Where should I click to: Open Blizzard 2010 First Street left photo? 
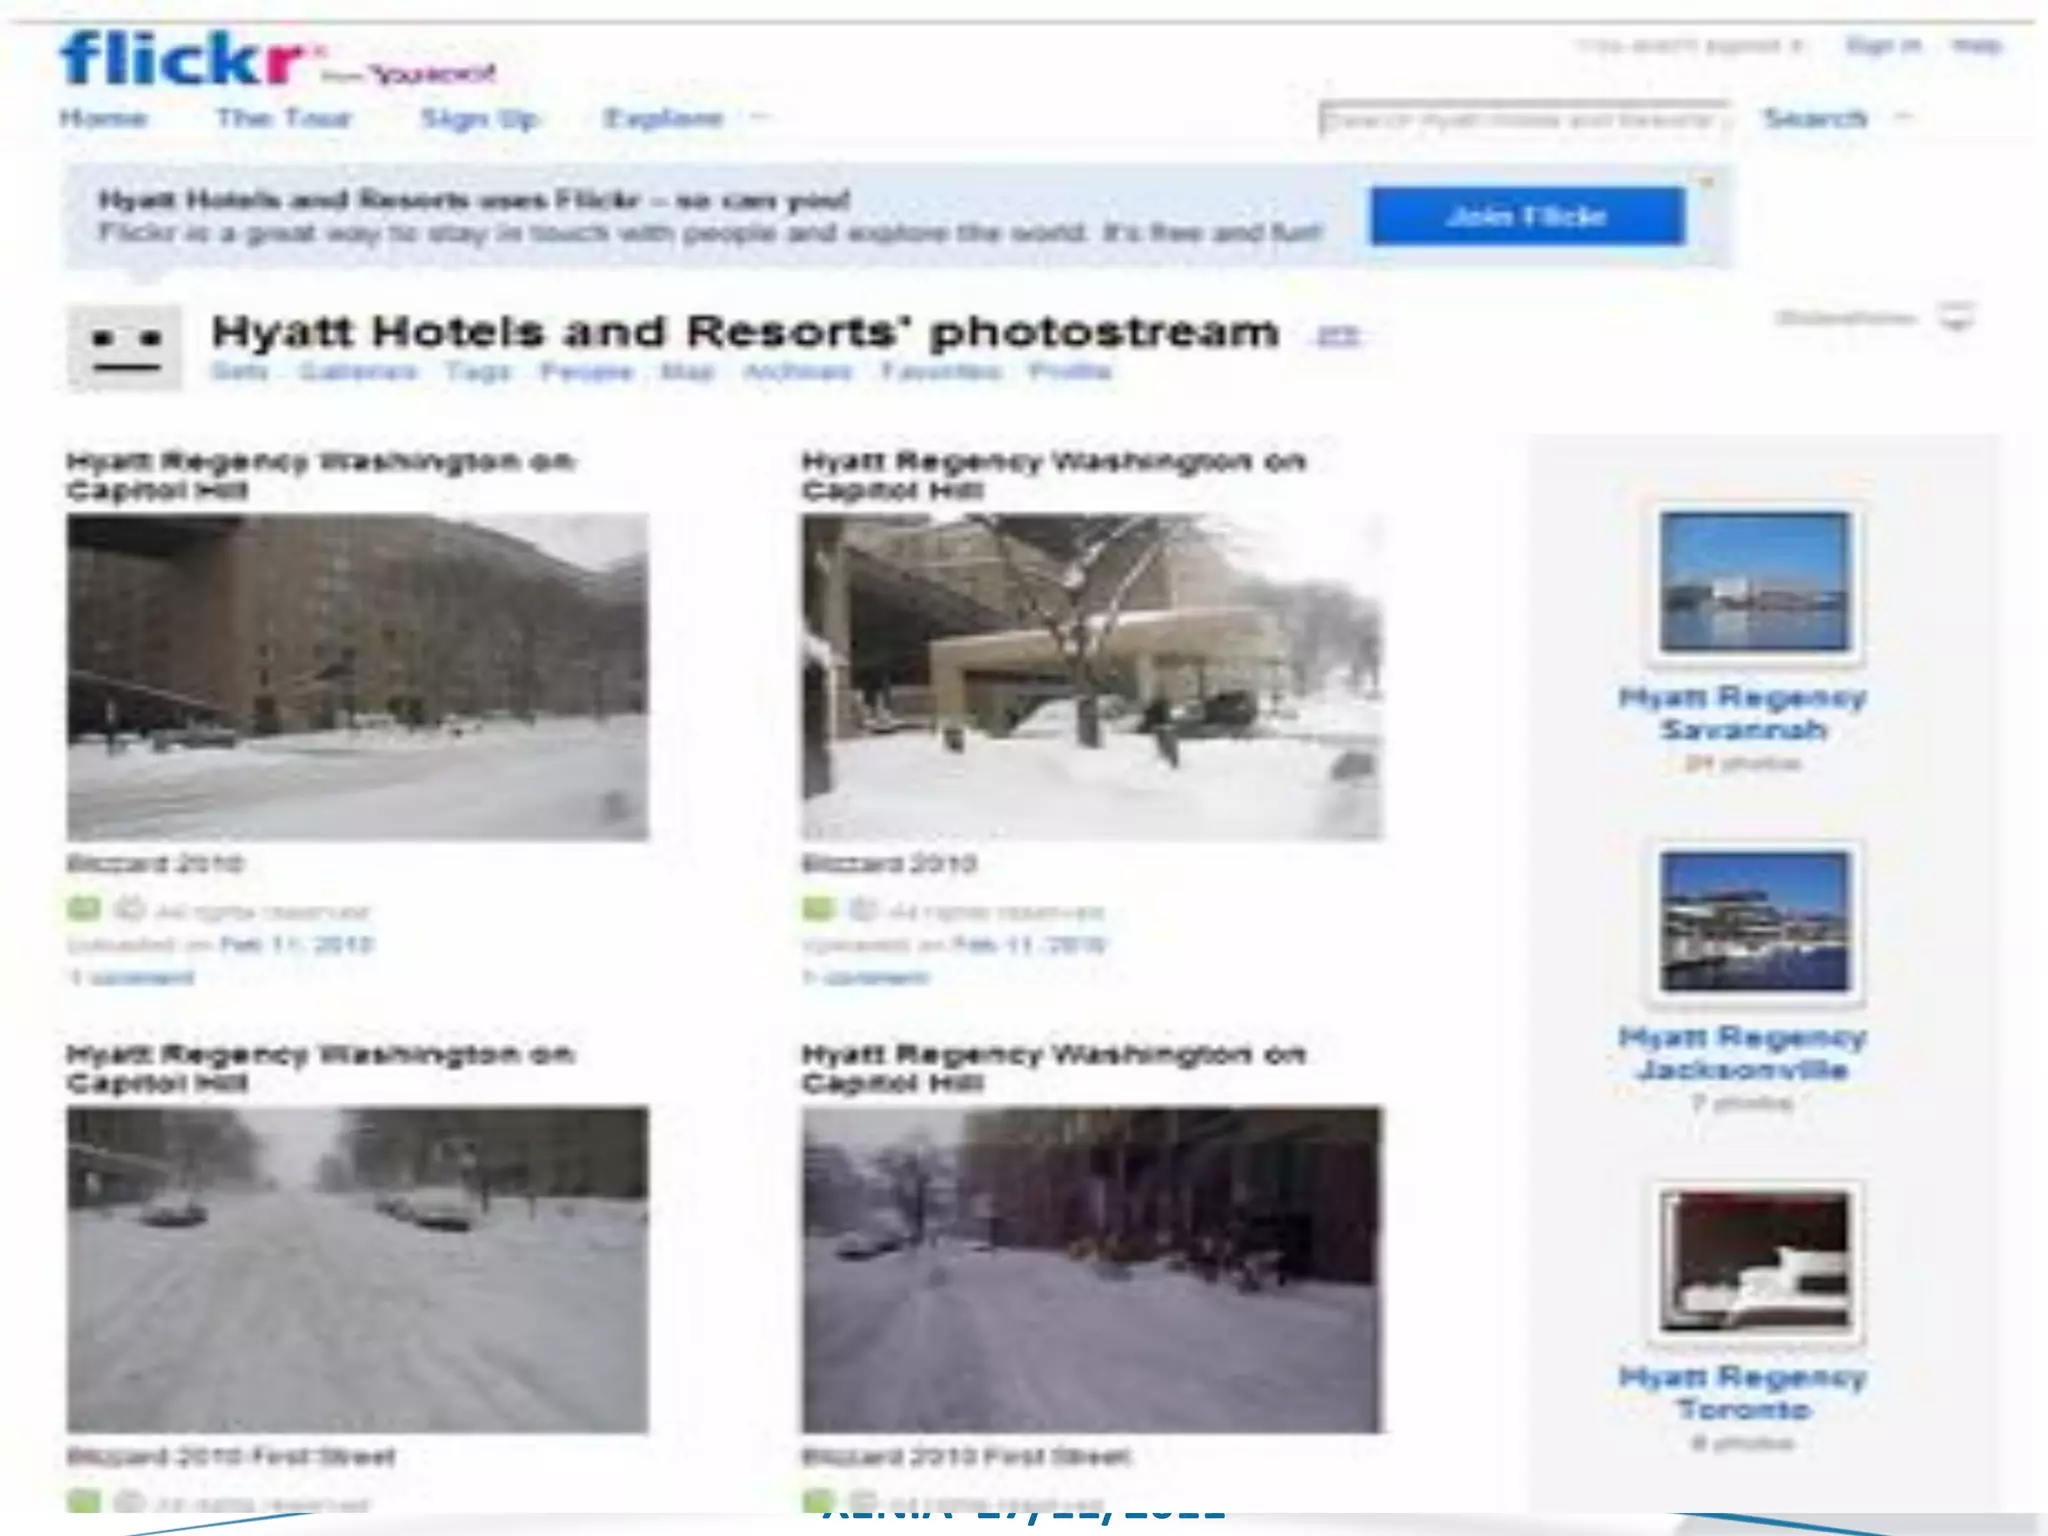pyautogui.click(x=358, y=1269)
